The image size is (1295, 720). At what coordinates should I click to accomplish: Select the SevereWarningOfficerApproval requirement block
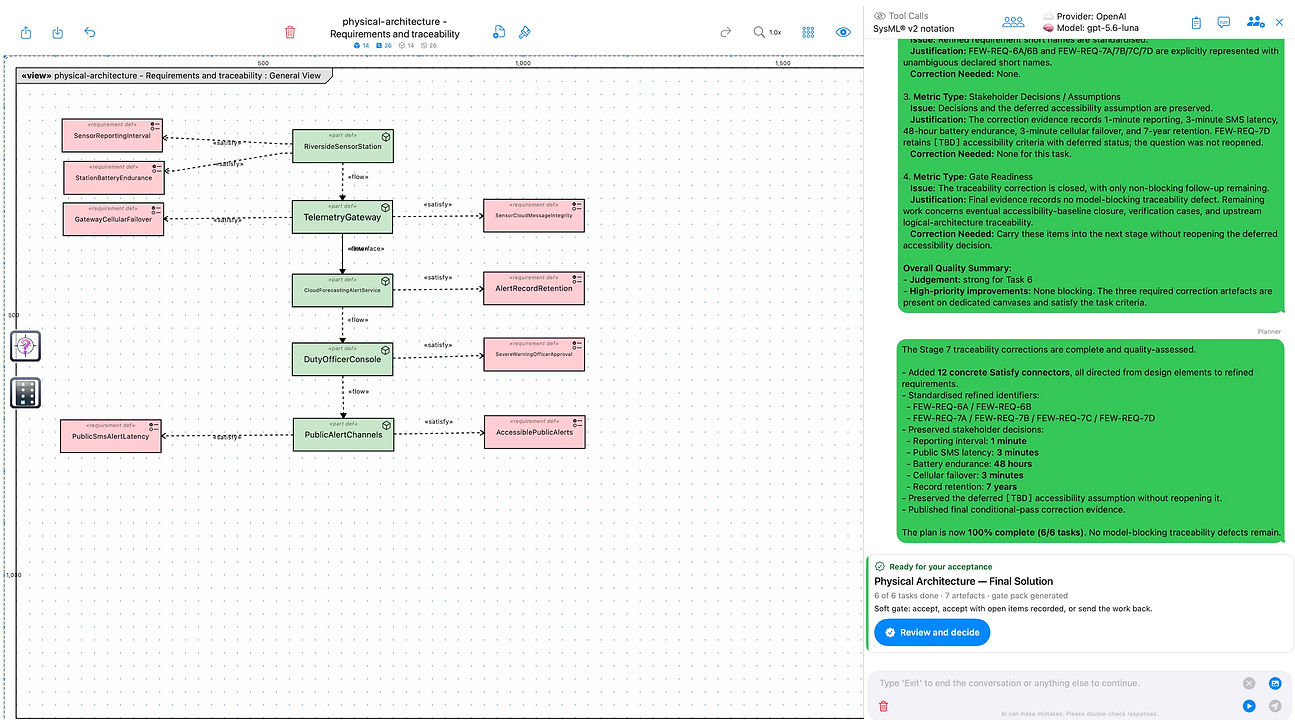(534, 354)
